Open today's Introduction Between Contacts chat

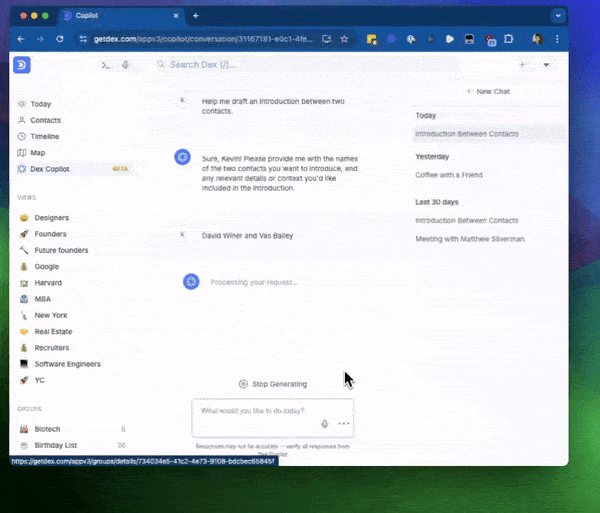click(489, 134)
